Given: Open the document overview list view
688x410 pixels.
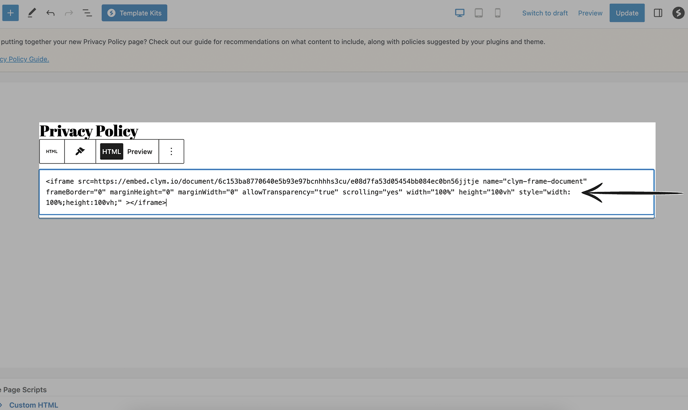Looking at the screenshot, I should [87, 13].
